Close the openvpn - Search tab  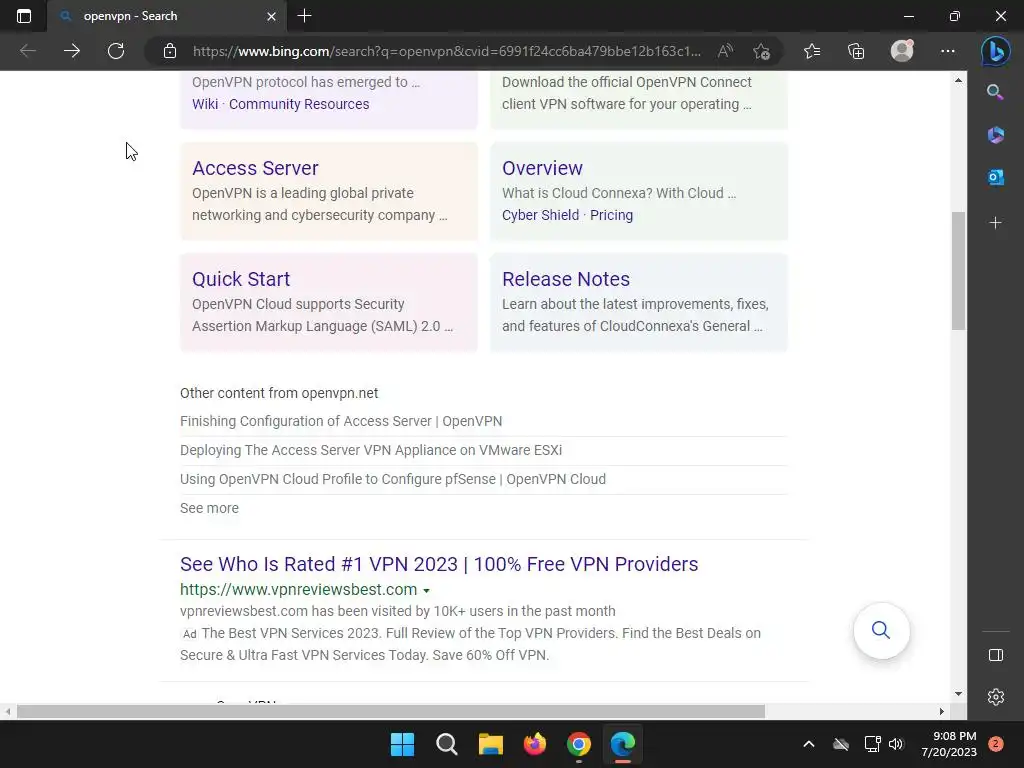coord(271,16)
